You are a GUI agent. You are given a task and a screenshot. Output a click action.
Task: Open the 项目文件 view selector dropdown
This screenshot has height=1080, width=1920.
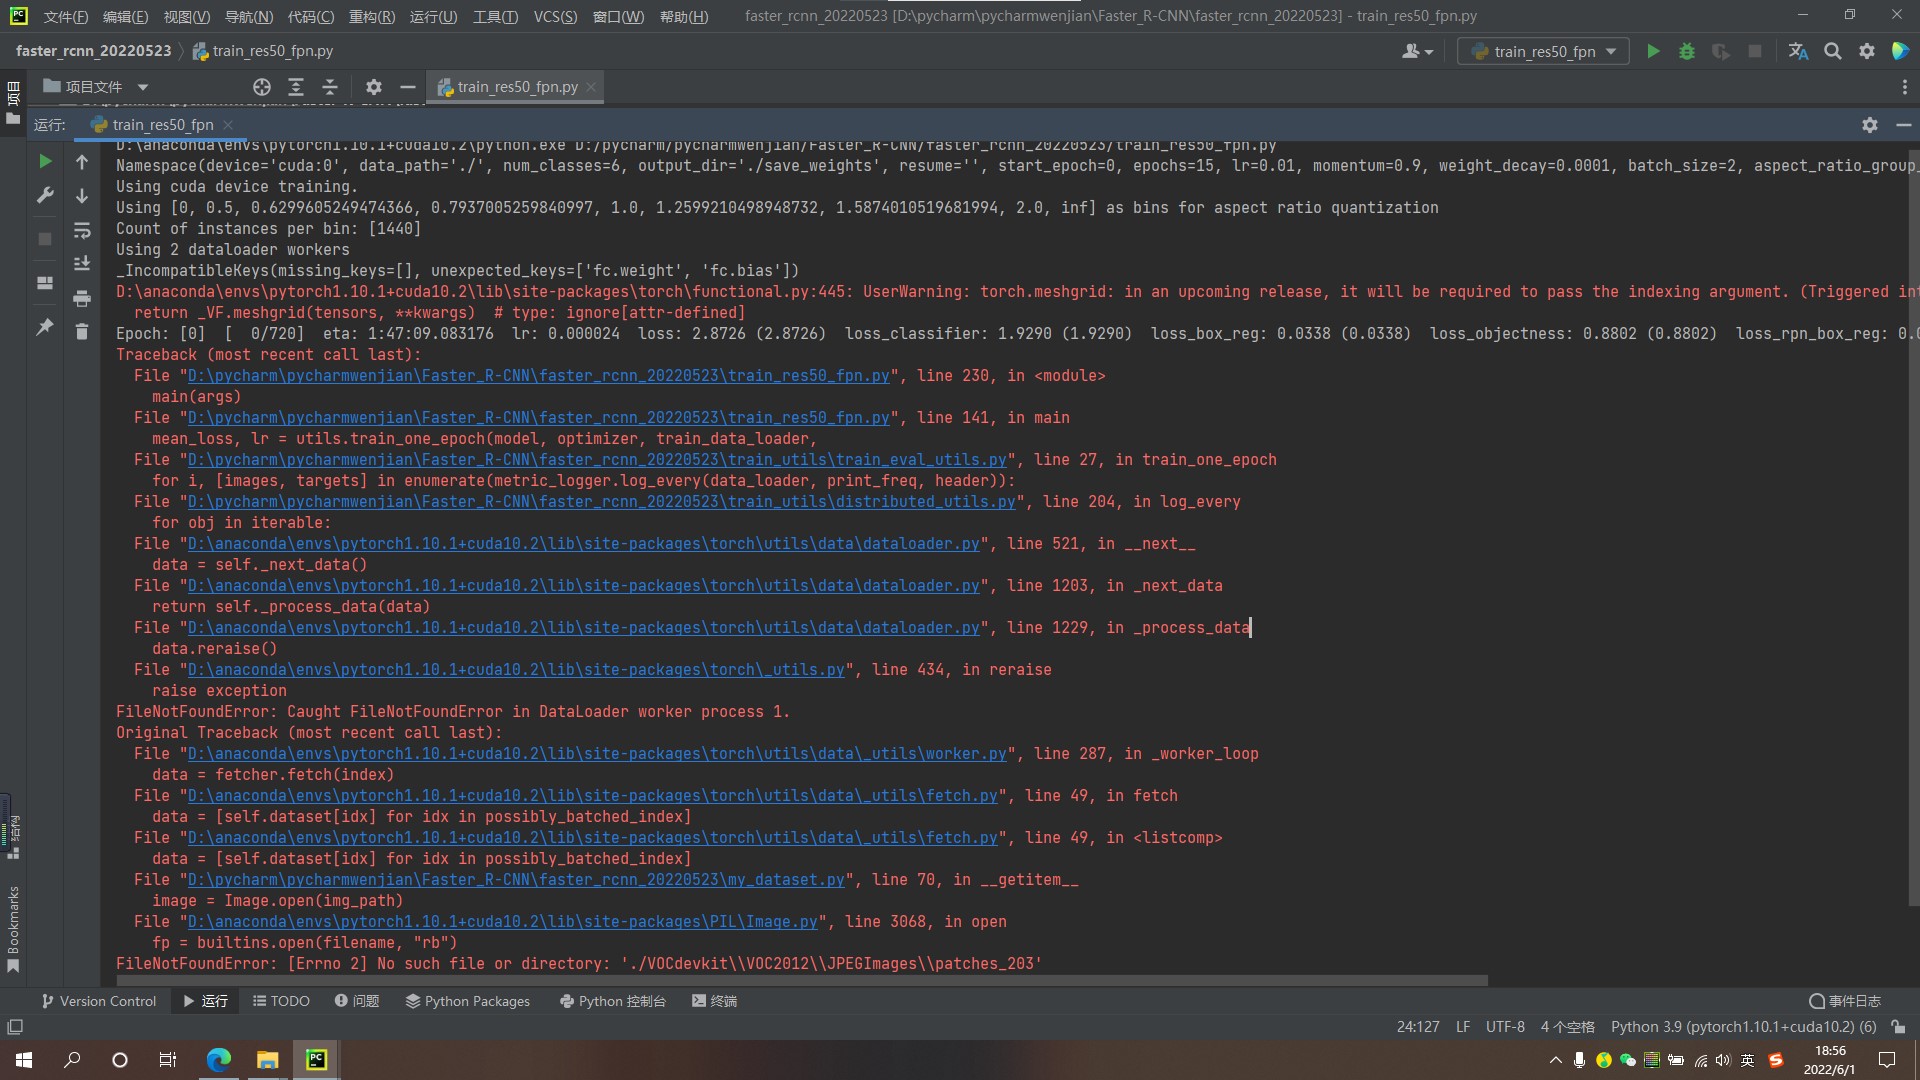click(x=141, y=86)
